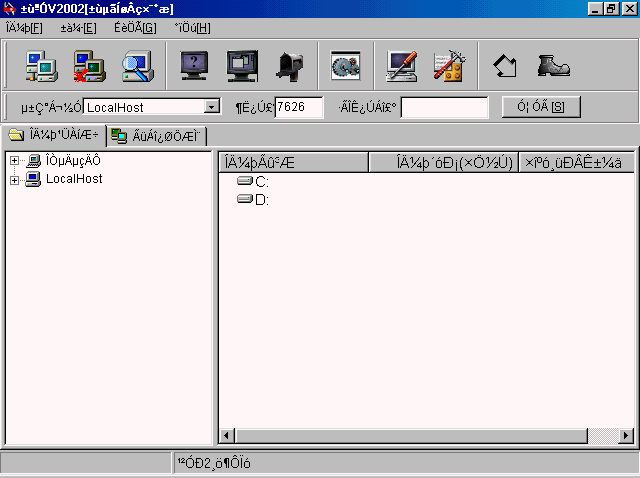The height and width of the screenshot is (478, 640).
Task: Click the search computer magnifier icon
Action: [x=135, y=65]
